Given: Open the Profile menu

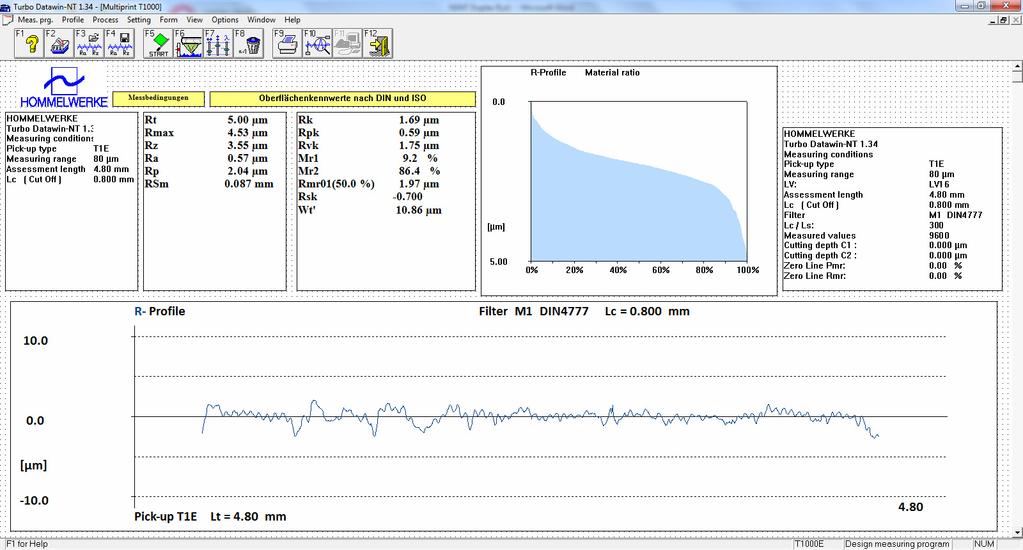Looking at the screenshot, I should pos(73,20).
